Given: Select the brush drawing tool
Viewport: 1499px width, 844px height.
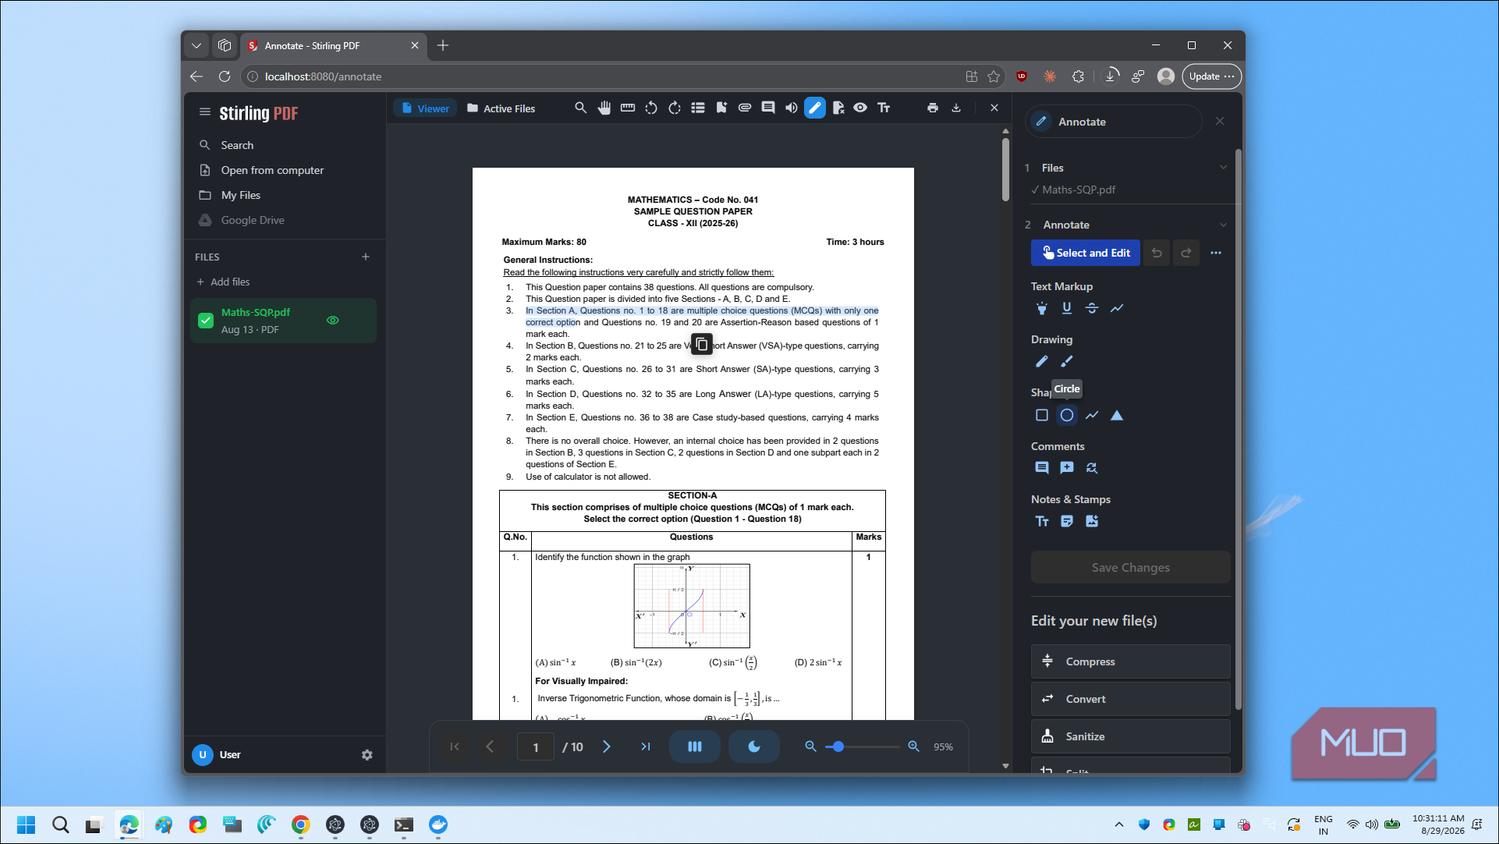Looking at the screenshot, I should pyautogui.click(x=1067, y=361).
